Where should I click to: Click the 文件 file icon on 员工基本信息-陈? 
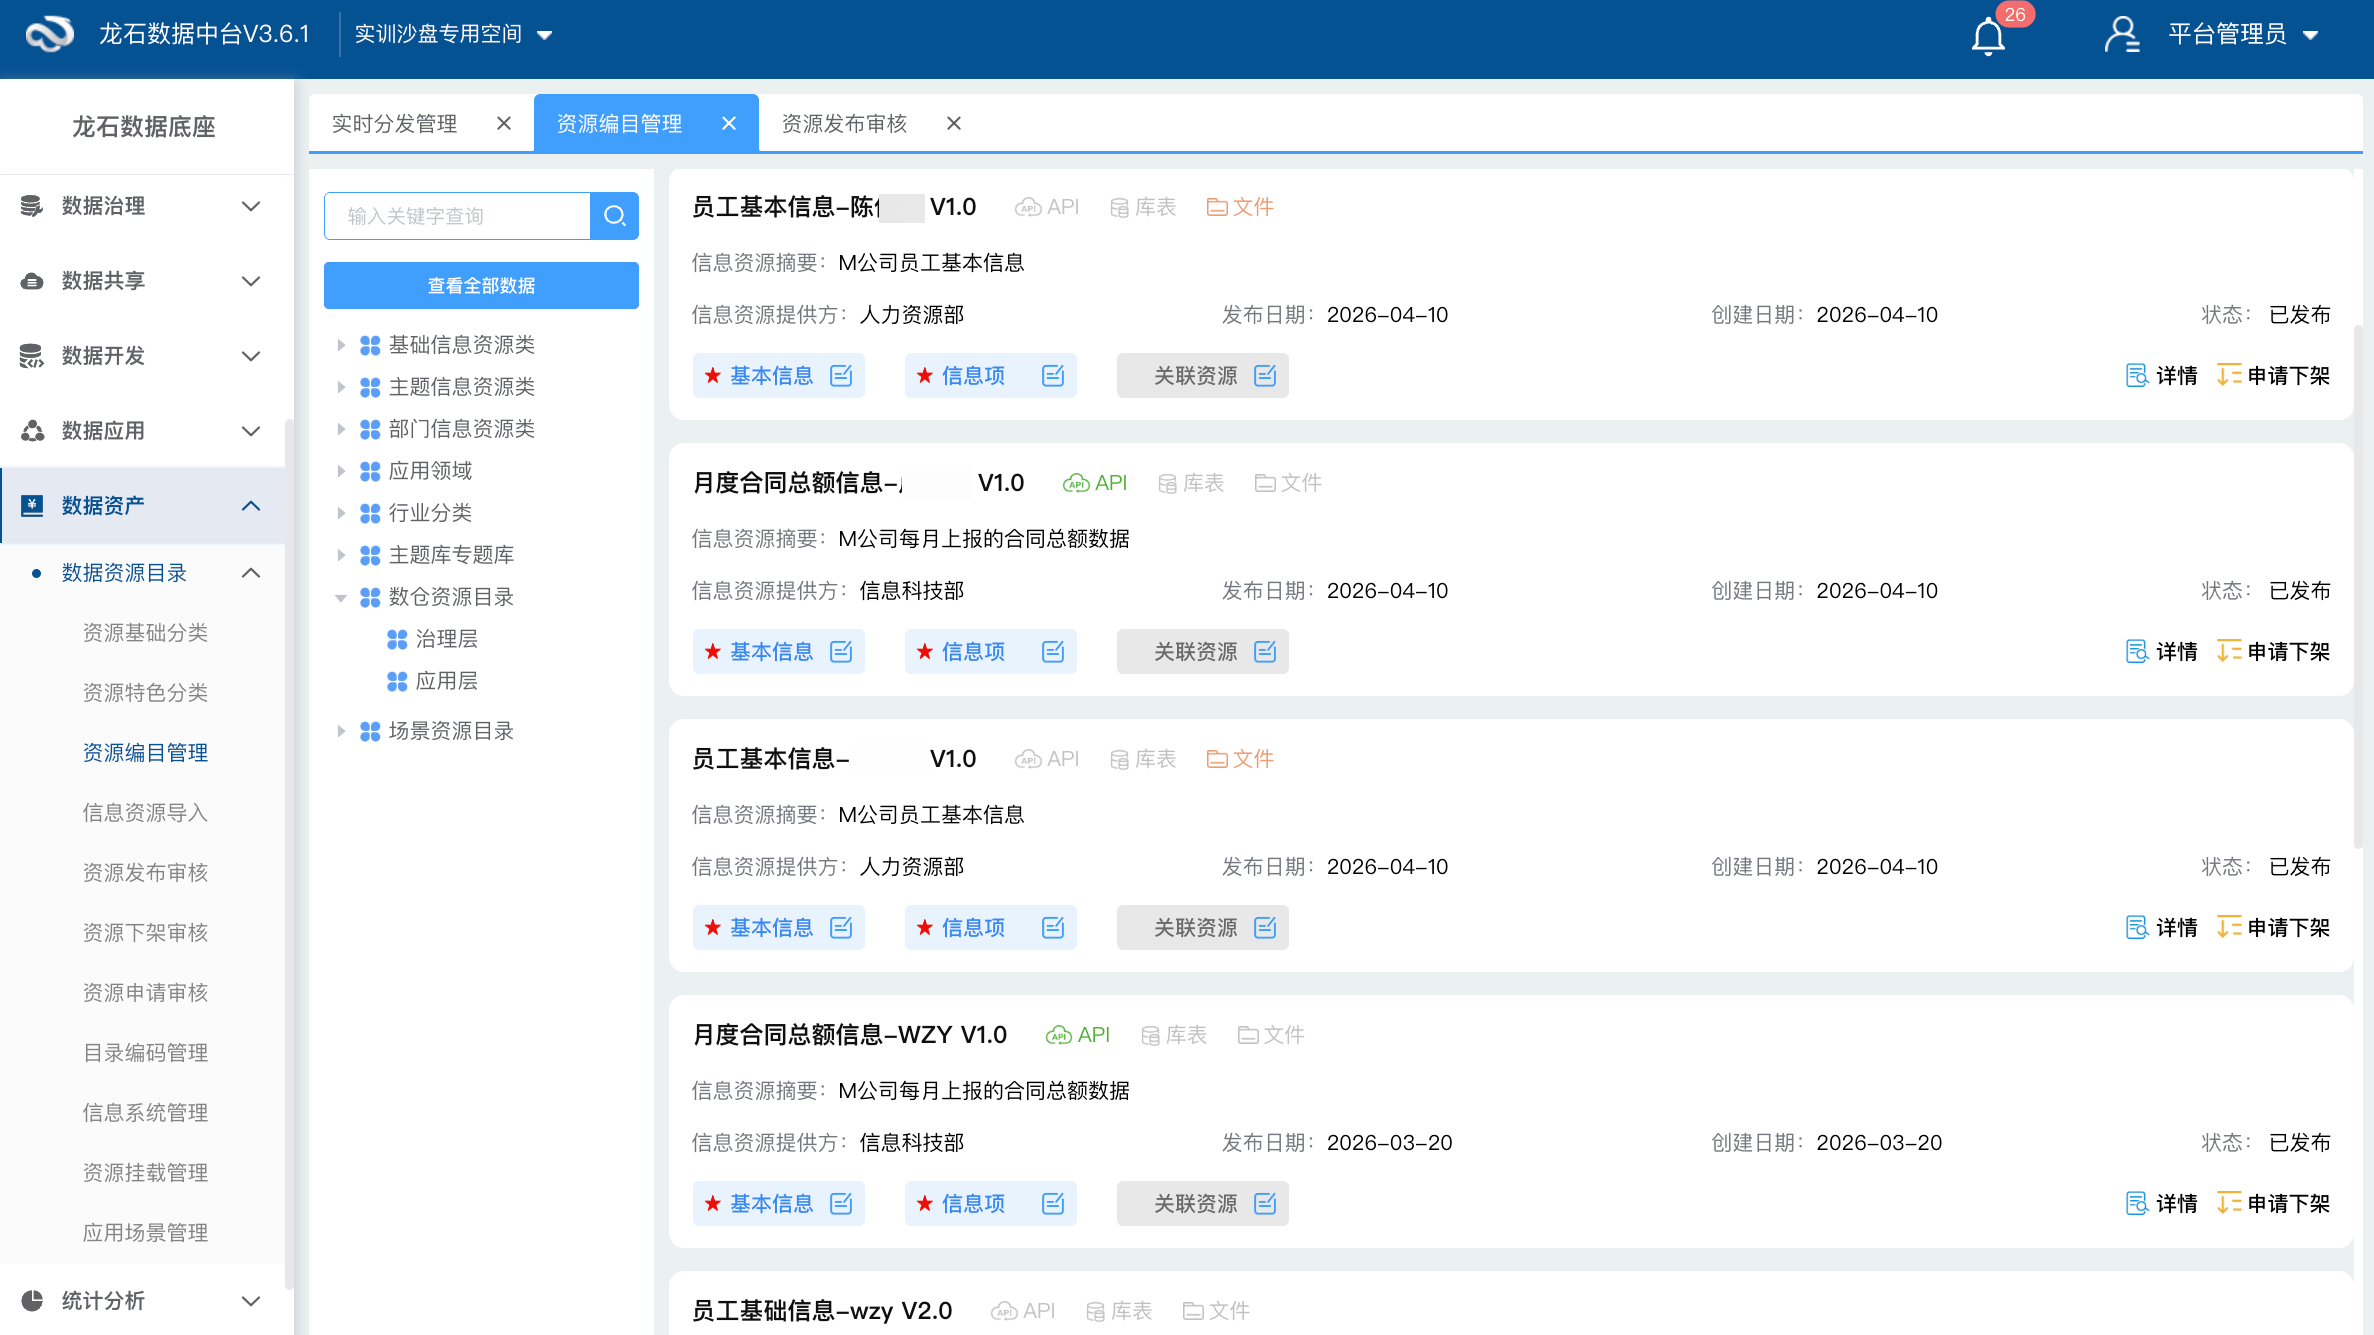[x=1218, y=206]
